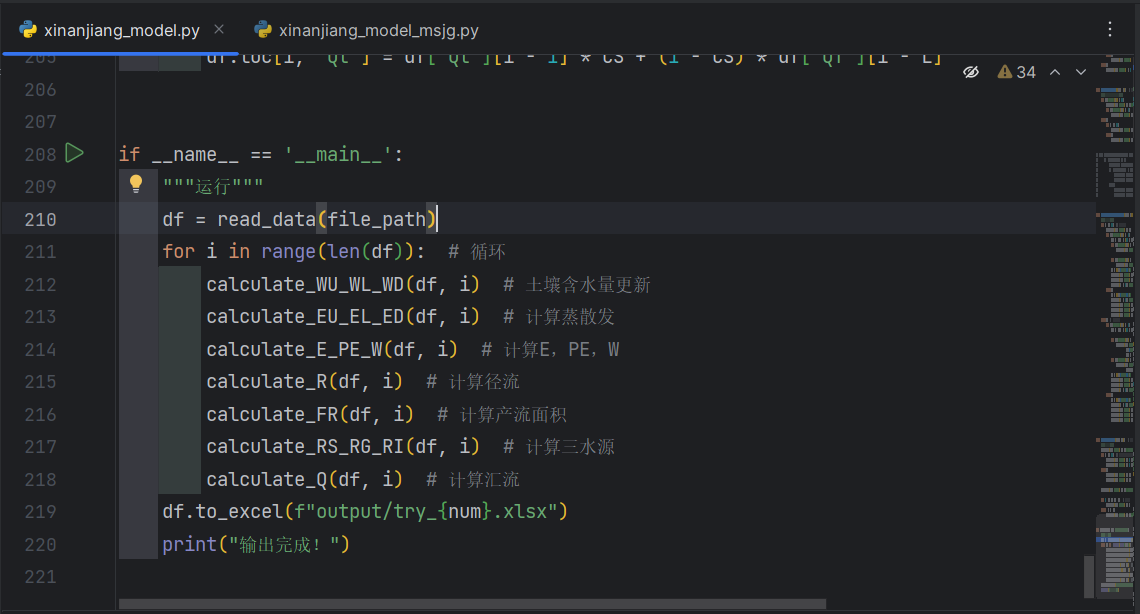The width and height of the screenshot is (1140, 614).
Task: Jump to next problem with down chevron
Action: 1080,72
